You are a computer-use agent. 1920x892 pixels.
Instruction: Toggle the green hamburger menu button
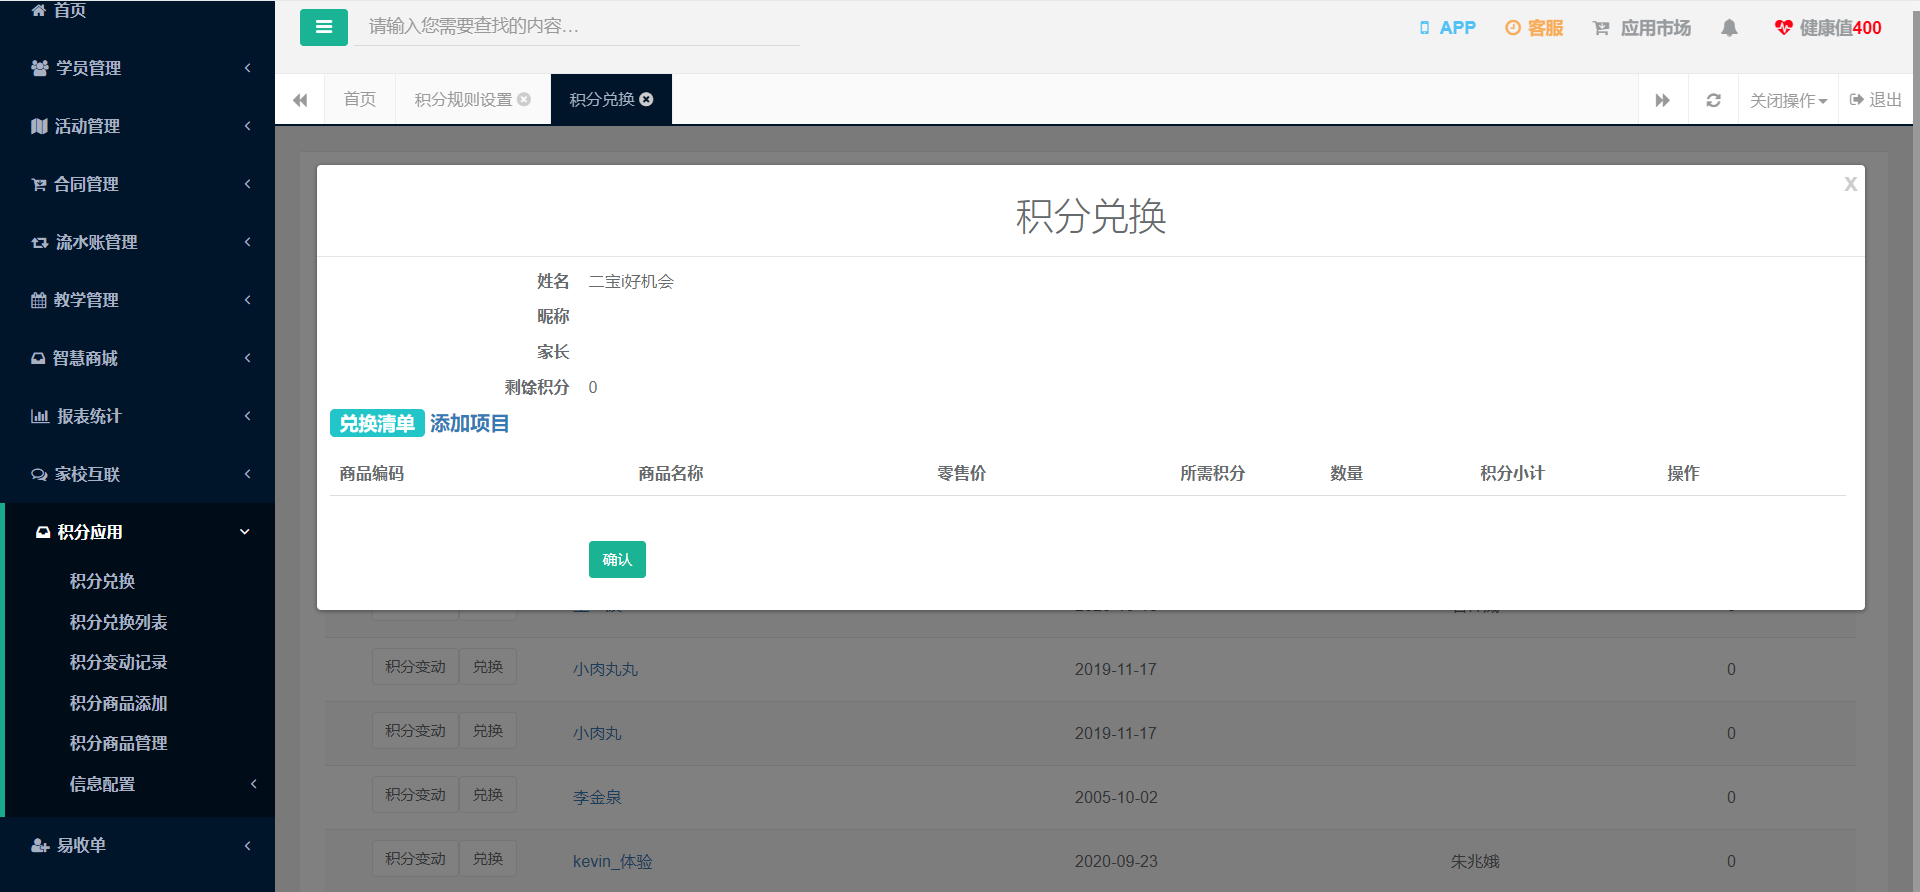[x=323, y=27]
